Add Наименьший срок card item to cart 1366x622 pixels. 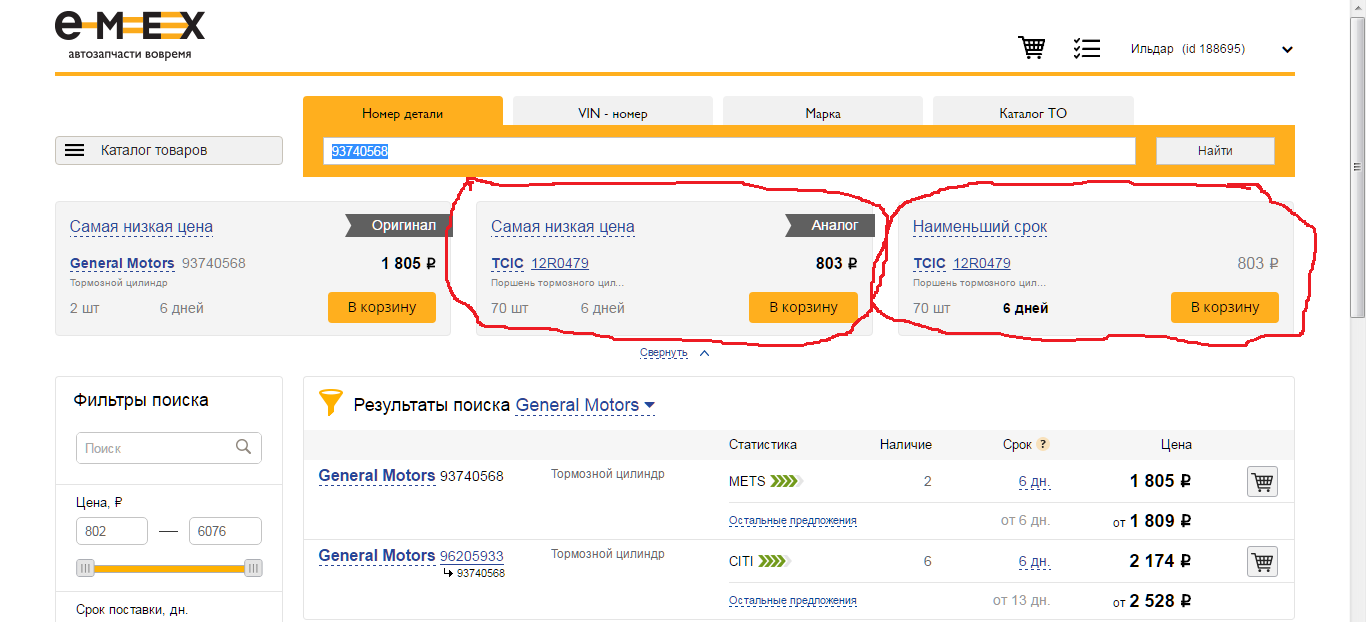coord(1225,307)
